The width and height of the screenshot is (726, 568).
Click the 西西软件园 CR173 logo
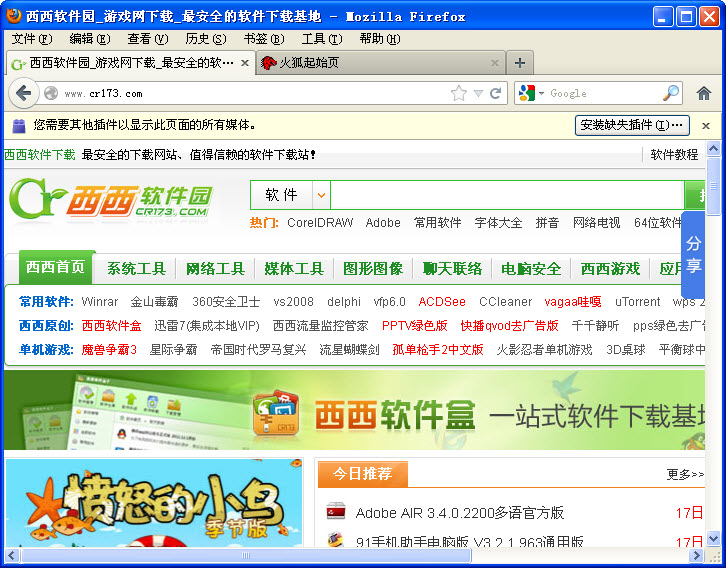pos(111,200)
